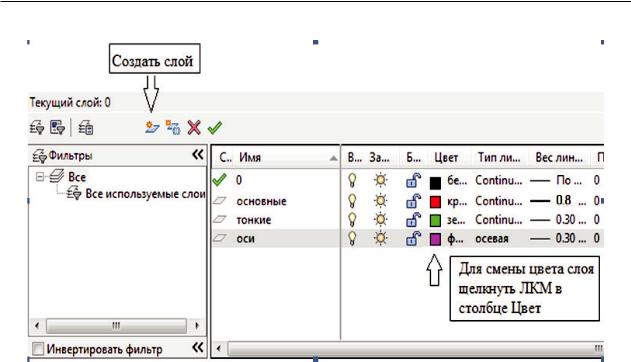Image resolution: width=631 pixels, height=362 pixels.
Task: Freeze layer 0 with sun icon
Action: pos(380,180)
